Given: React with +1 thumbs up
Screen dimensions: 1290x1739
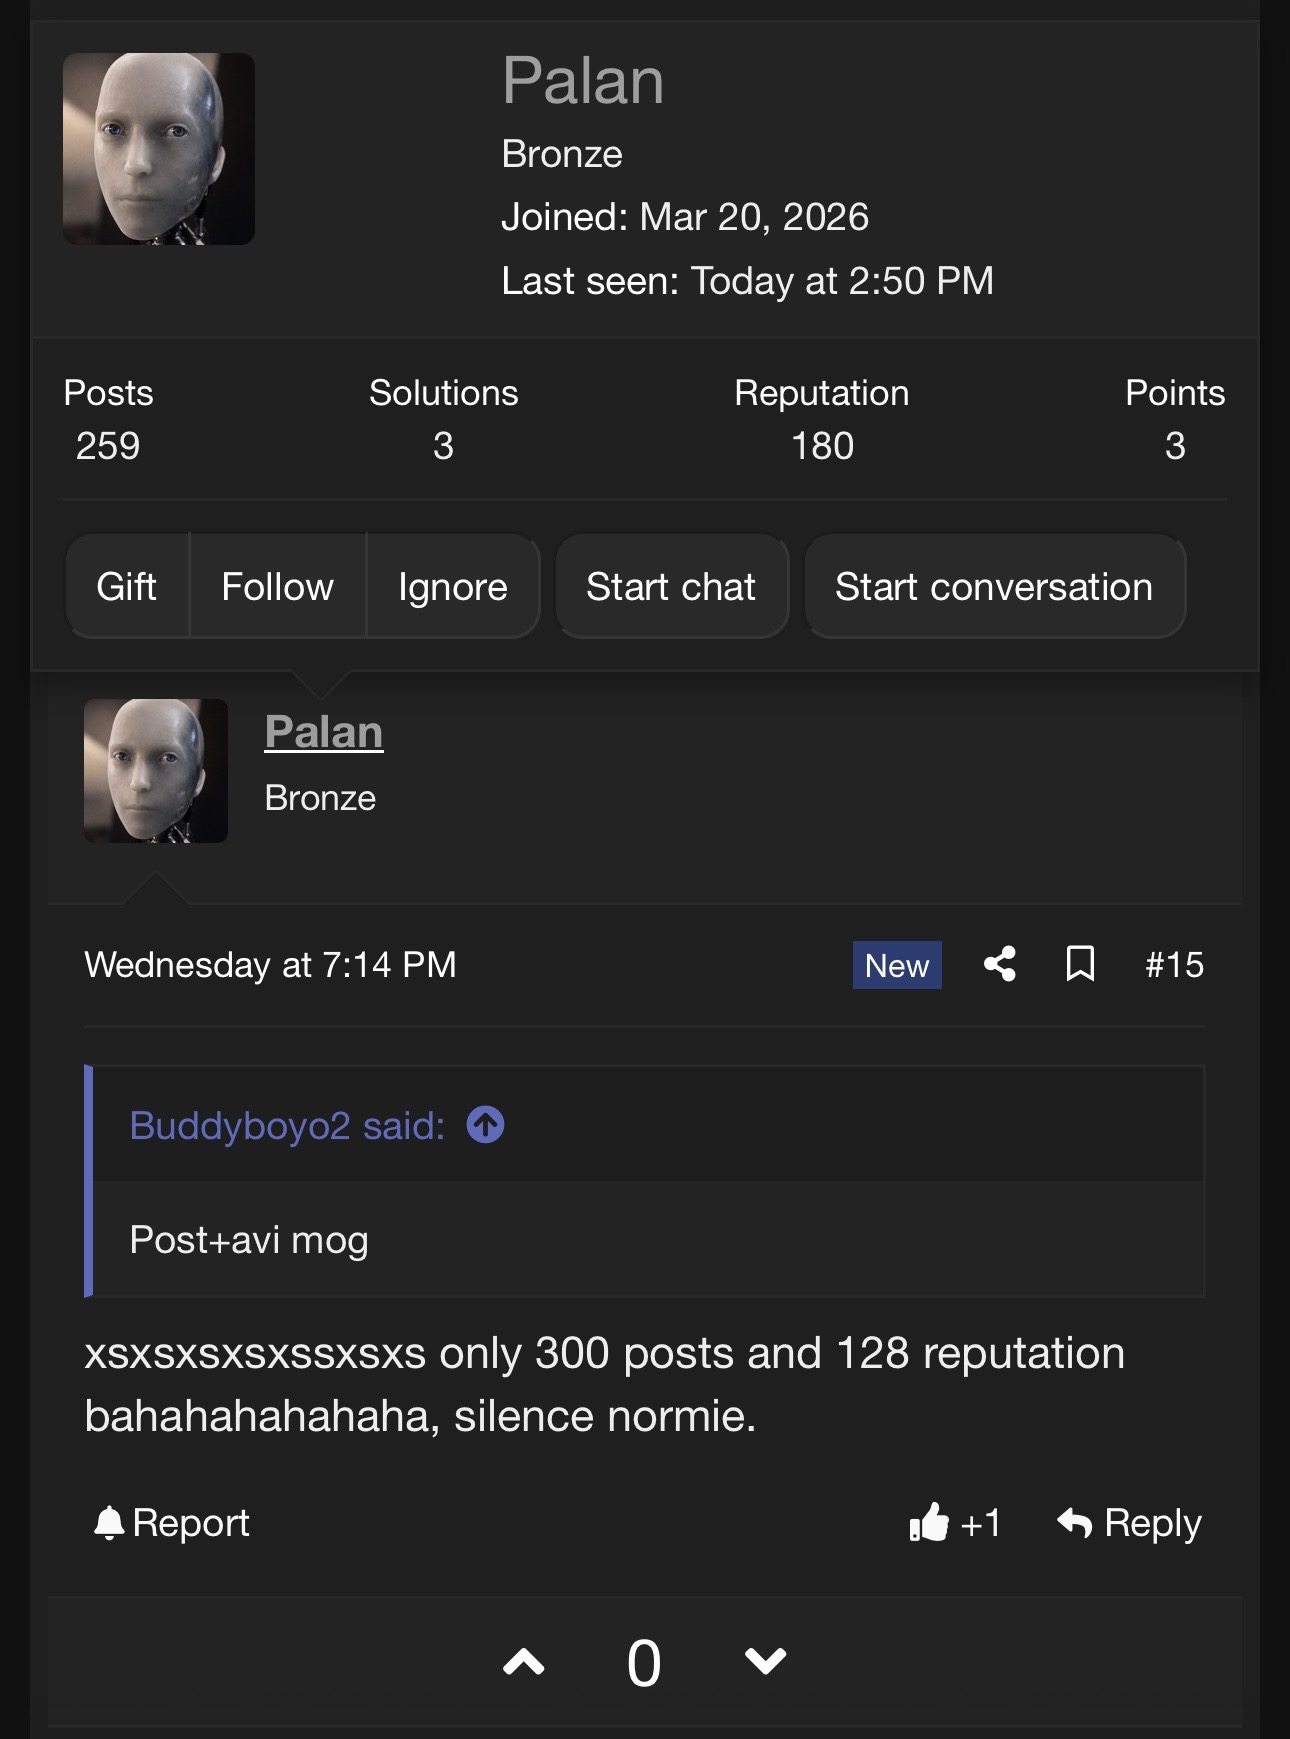Looking at the screenshot, I should [x=953, y=1523].
